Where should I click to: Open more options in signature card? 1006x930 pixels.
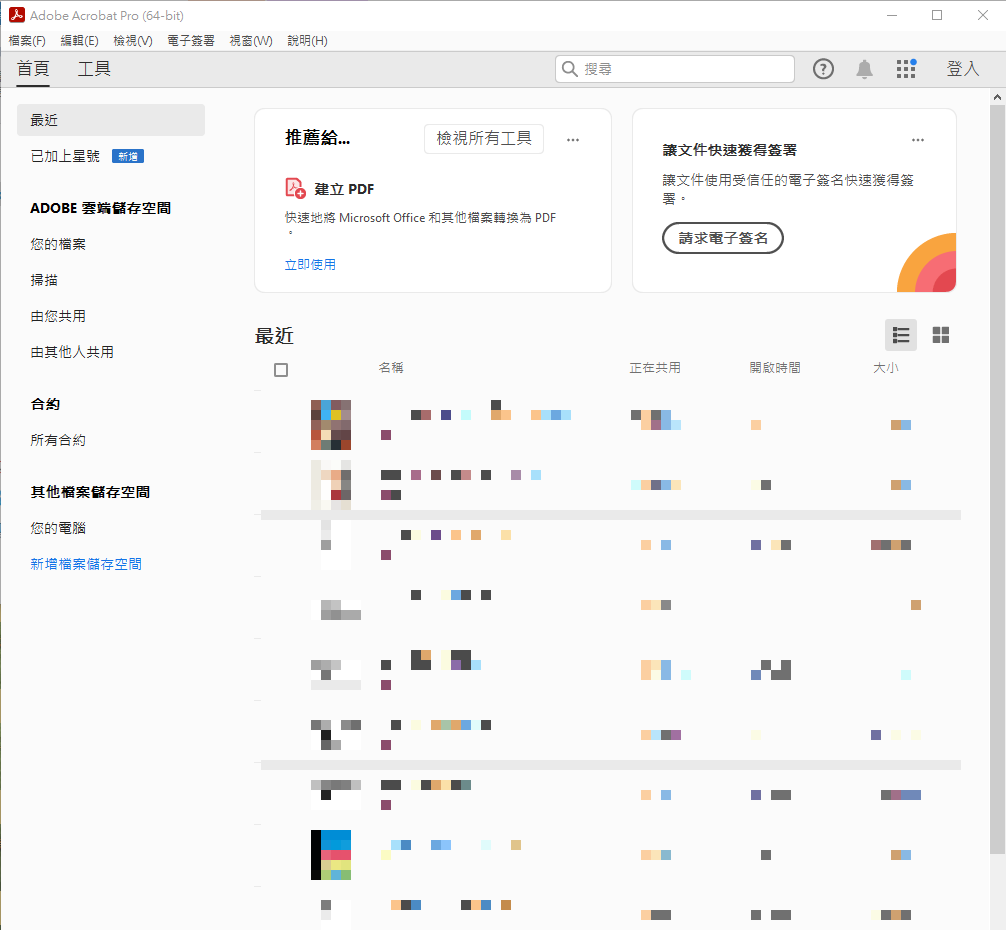[x=918, y=140]
